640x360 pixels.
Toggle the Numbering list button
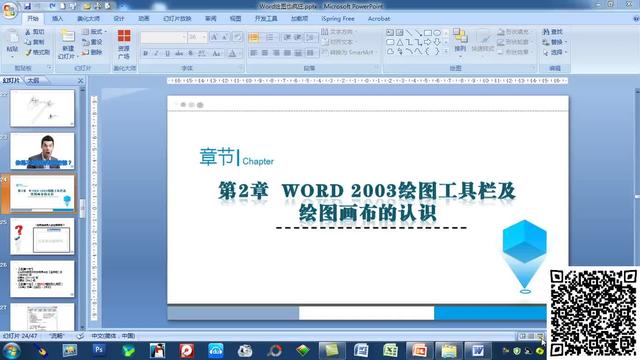click(x=270, y=38)
